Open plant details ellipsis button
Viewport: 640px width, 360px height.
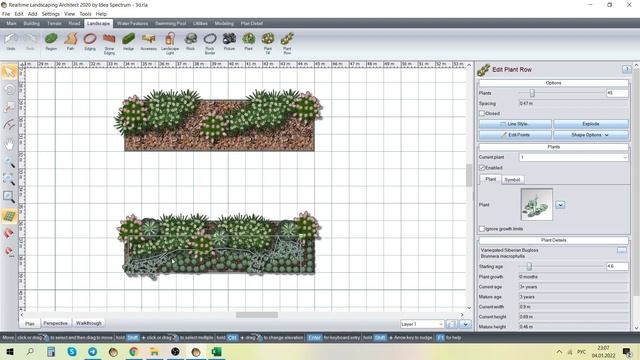coord(621,250)
